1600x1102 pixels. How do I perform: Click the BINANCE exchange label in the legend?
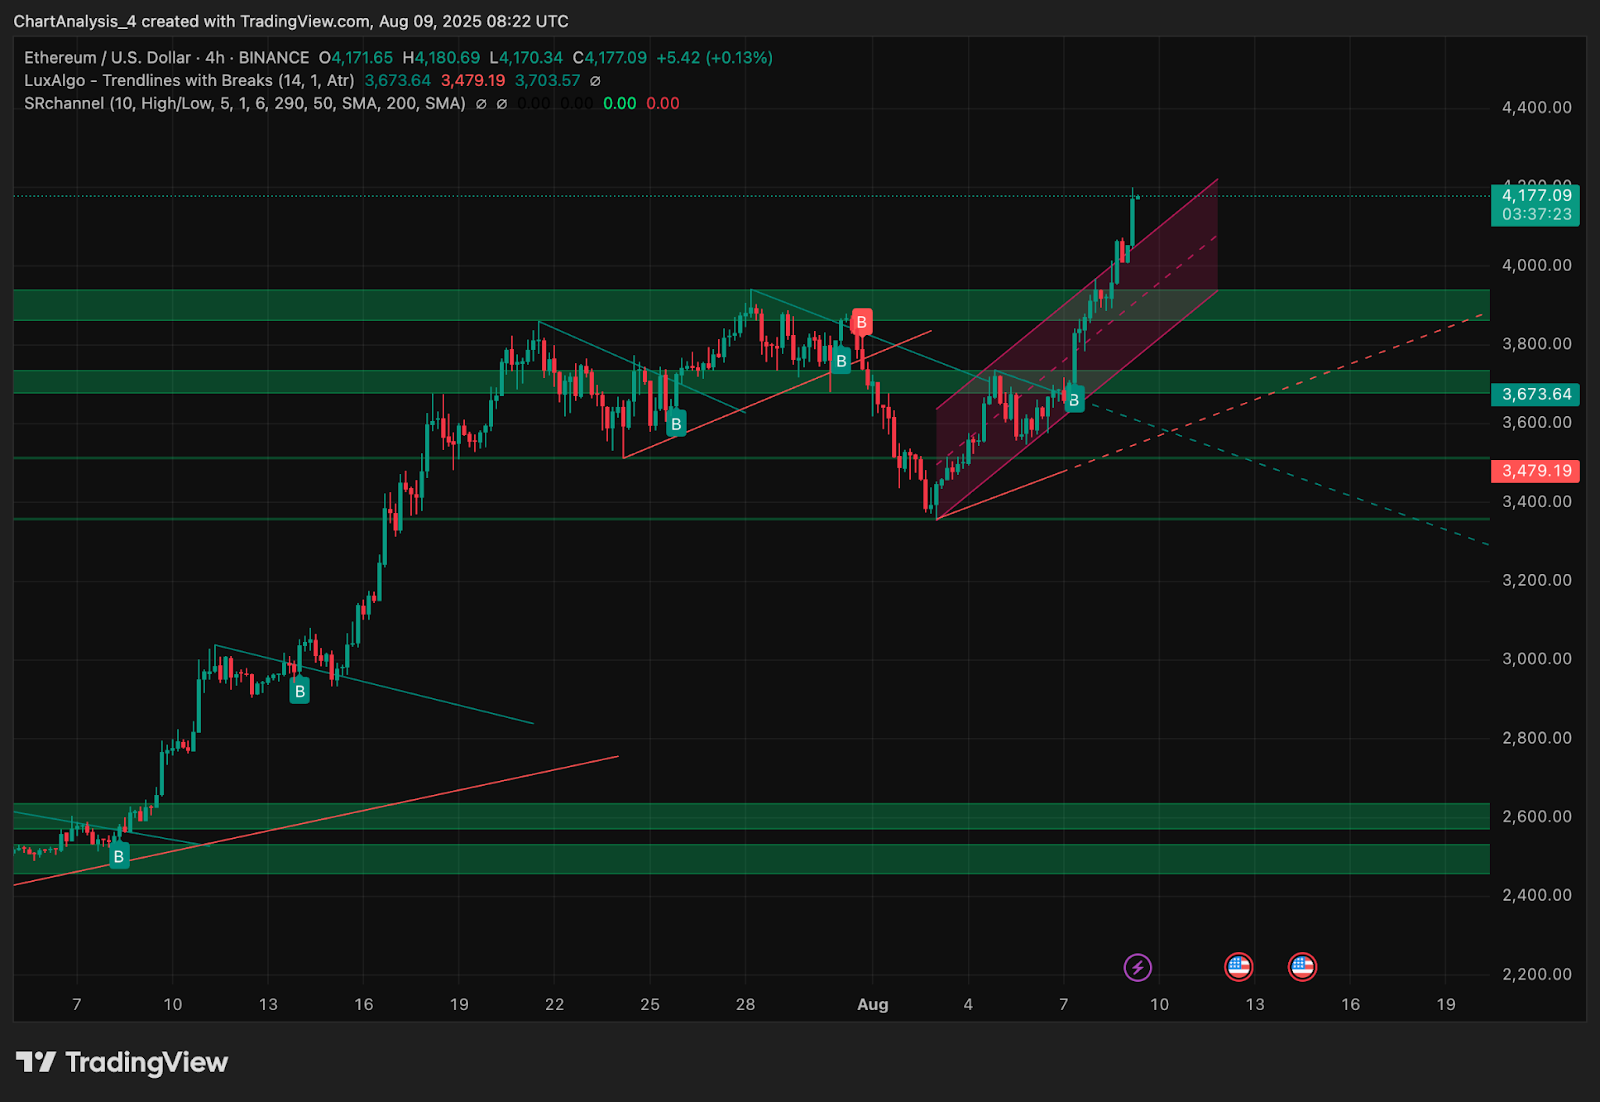point(273,58)
